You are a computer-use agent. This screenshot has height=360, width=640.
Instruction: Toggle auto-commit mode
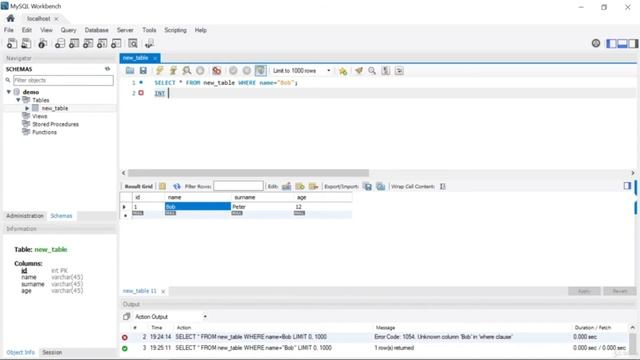260,71
